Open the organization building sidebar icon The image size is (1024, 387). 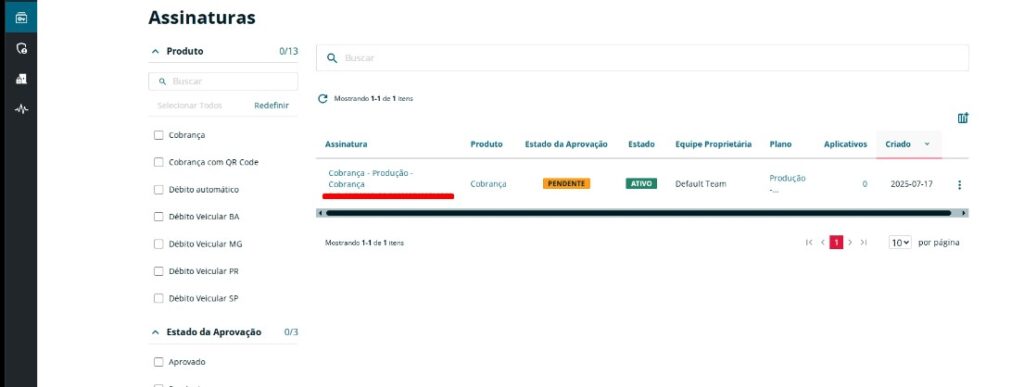click(21, 79)
